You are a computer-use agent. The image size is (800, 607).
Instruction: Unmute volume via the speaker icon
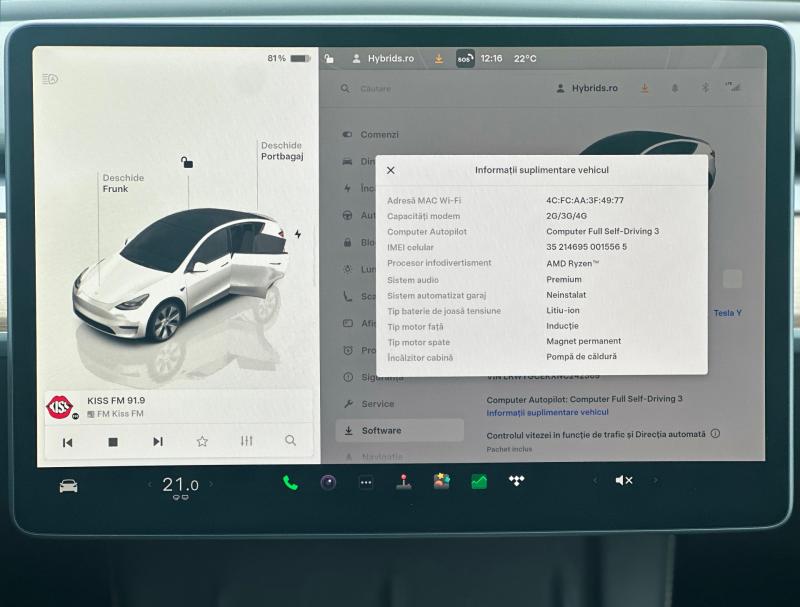click(x=623, y=480)
